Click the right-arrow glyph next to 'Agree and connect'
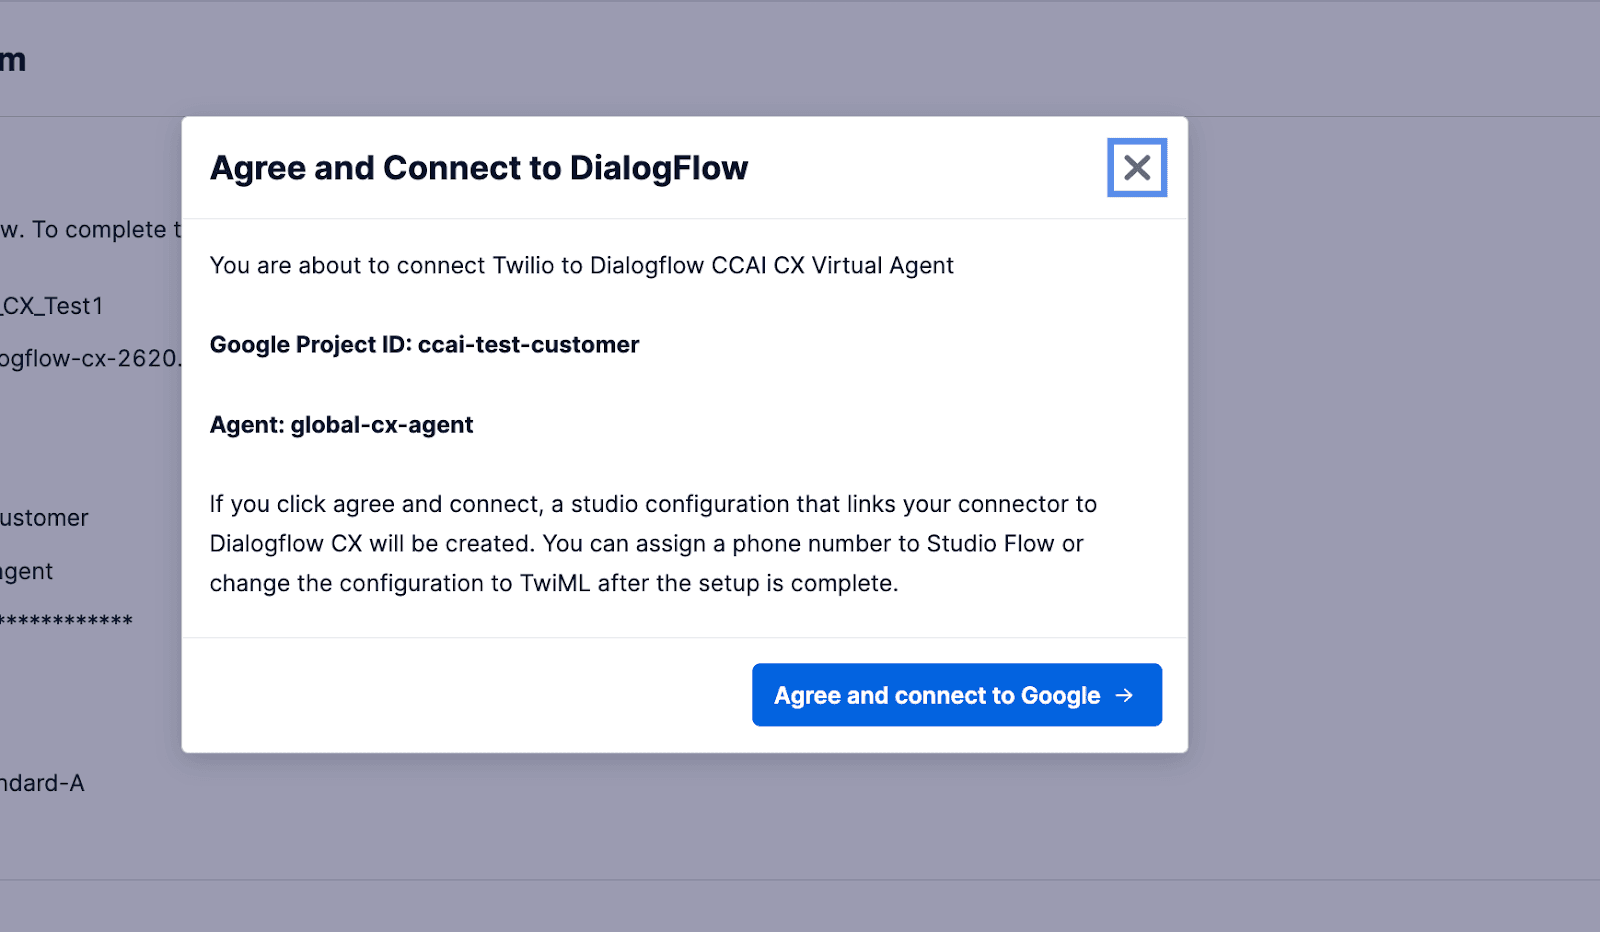 [1126, 694]
